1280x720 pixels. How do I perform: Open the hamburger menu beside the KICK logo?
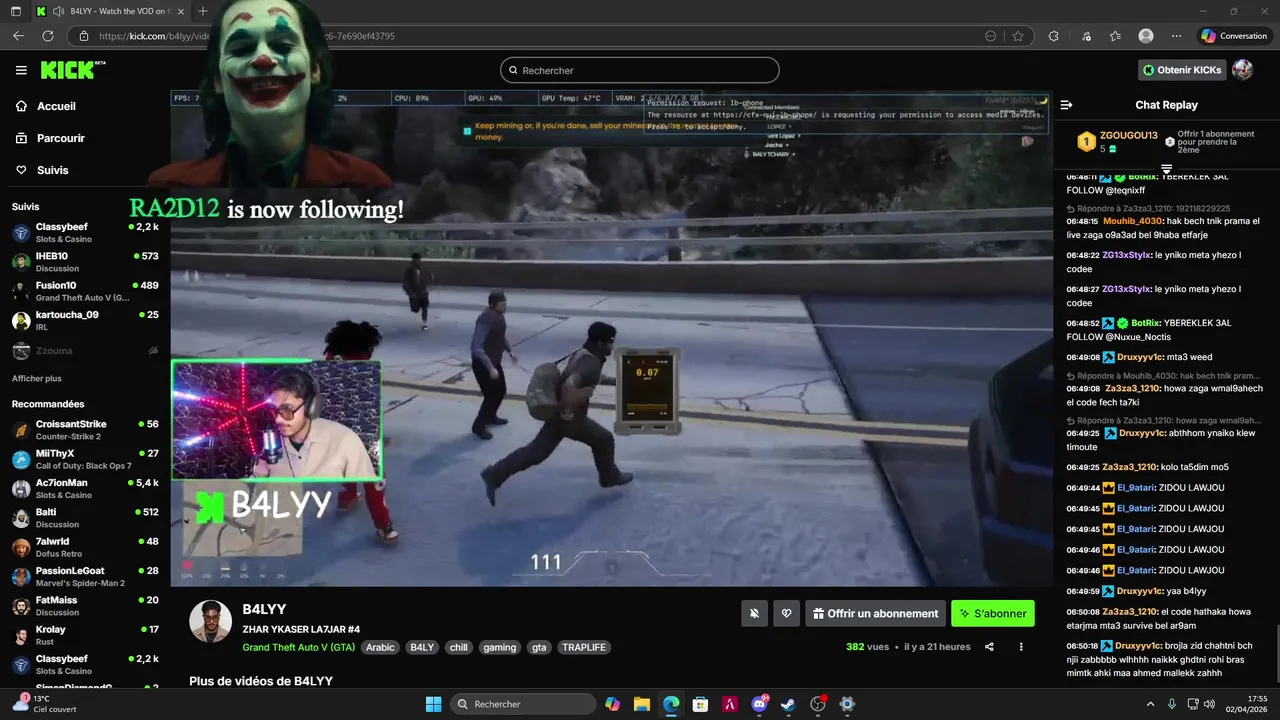21,70
